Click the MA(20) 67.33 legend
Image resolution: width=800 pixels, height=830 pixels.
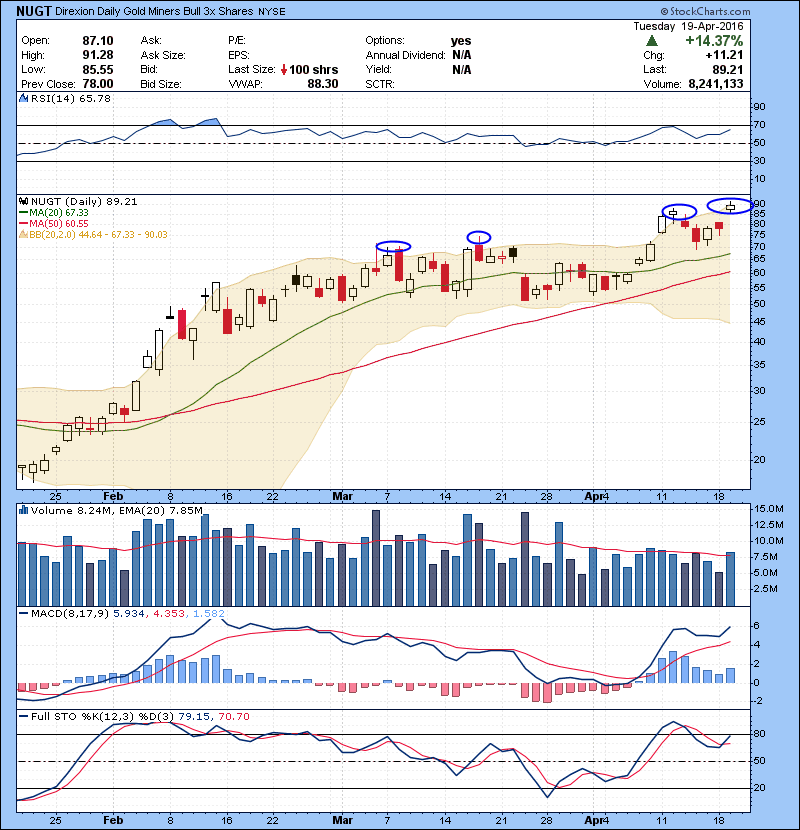click(54, 212)
